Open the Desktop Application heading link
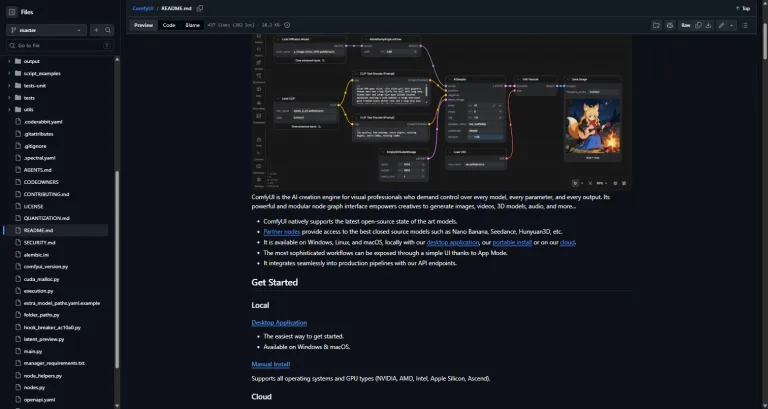The width and height of the screenshot is (768, 409). (x=279, y=323)
